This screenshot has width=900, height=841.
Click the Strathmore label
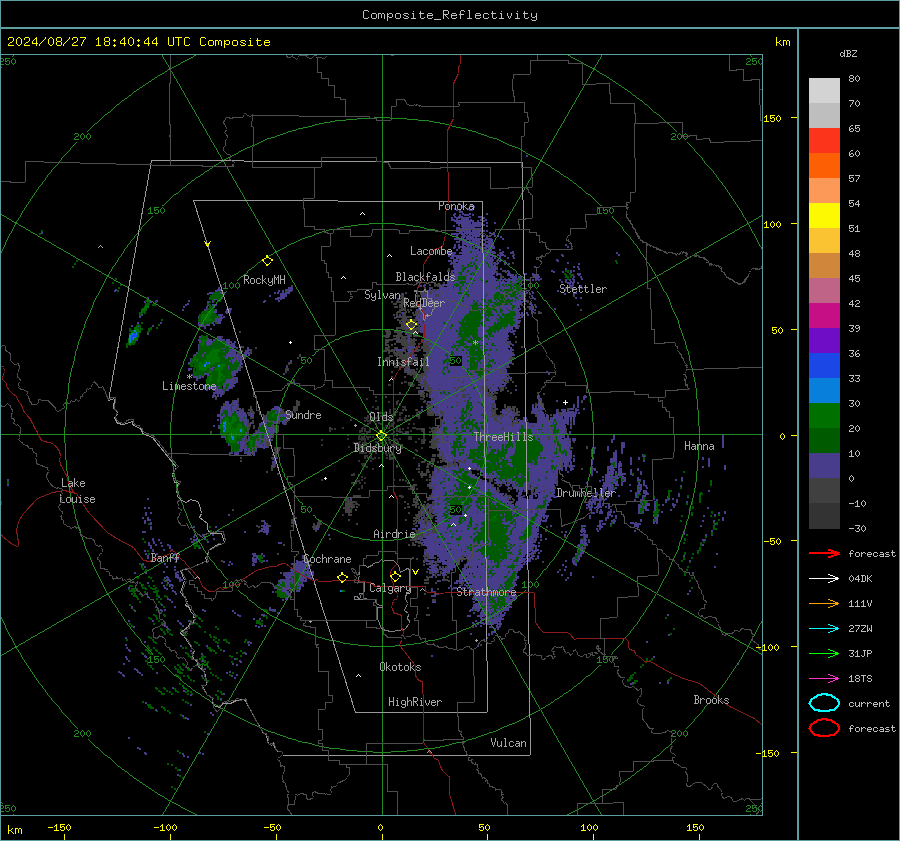click(x=486, y=592)
